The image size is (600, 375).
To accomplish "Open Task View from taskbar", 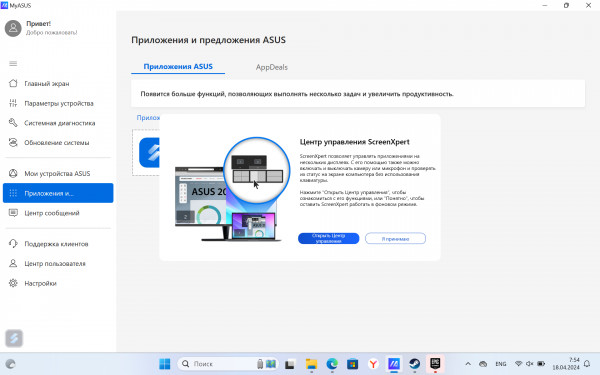I will tap(290, 364).
